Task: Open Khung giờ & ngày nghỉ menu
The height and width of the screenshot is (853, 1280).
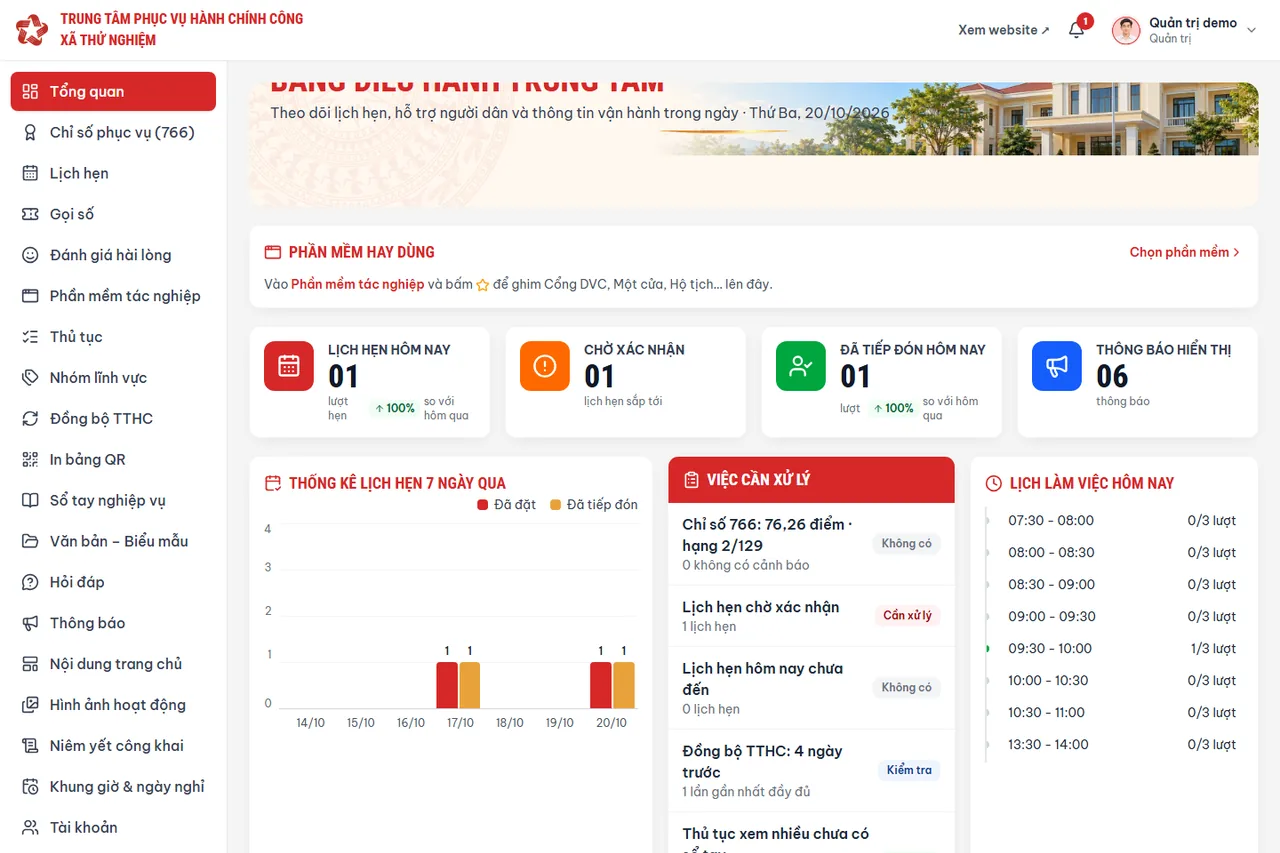Action: pyautogui.click(x=113, y=787)
